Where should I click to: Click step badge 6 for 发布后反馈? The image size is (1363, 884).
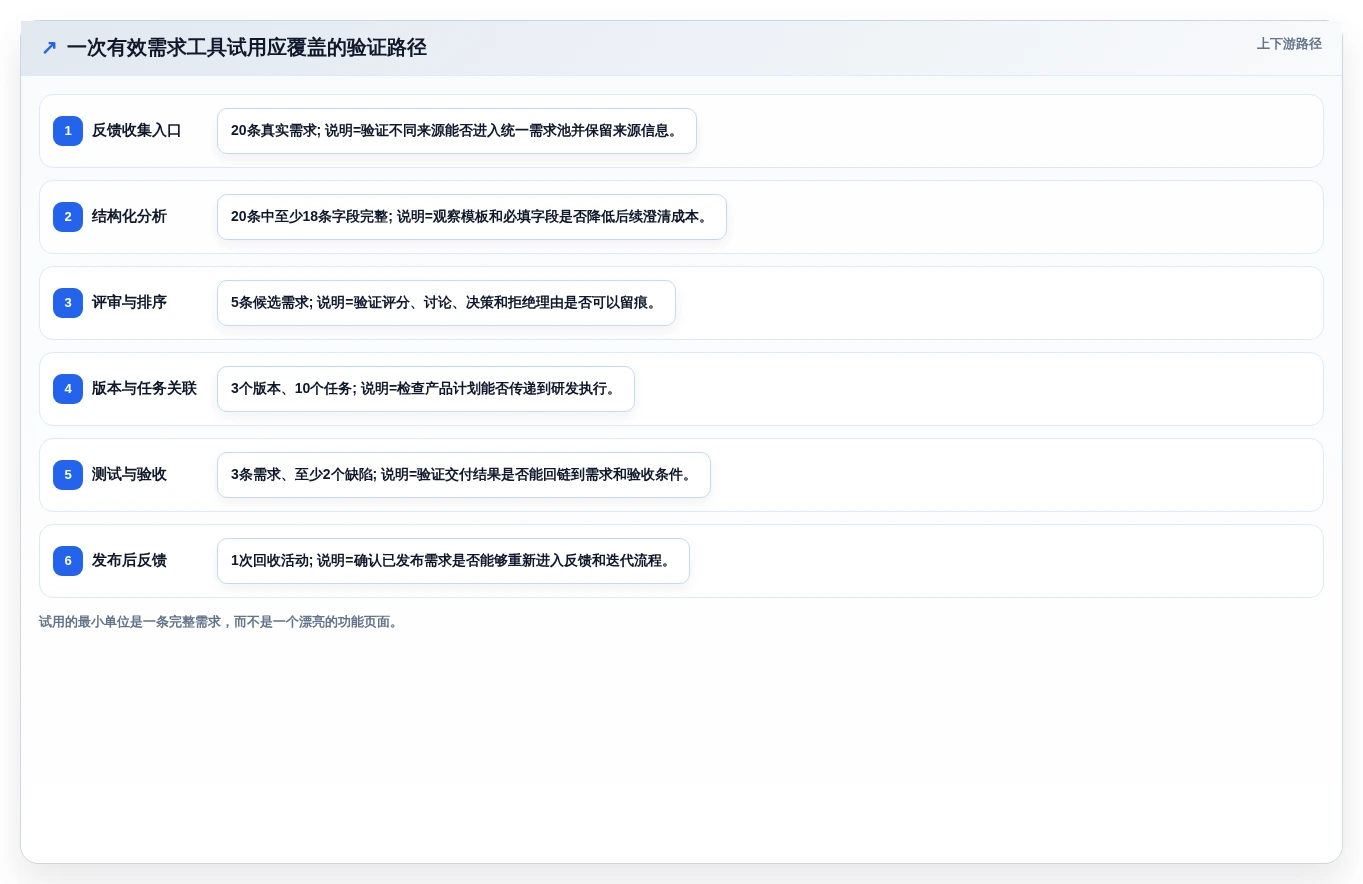point(68,561)
